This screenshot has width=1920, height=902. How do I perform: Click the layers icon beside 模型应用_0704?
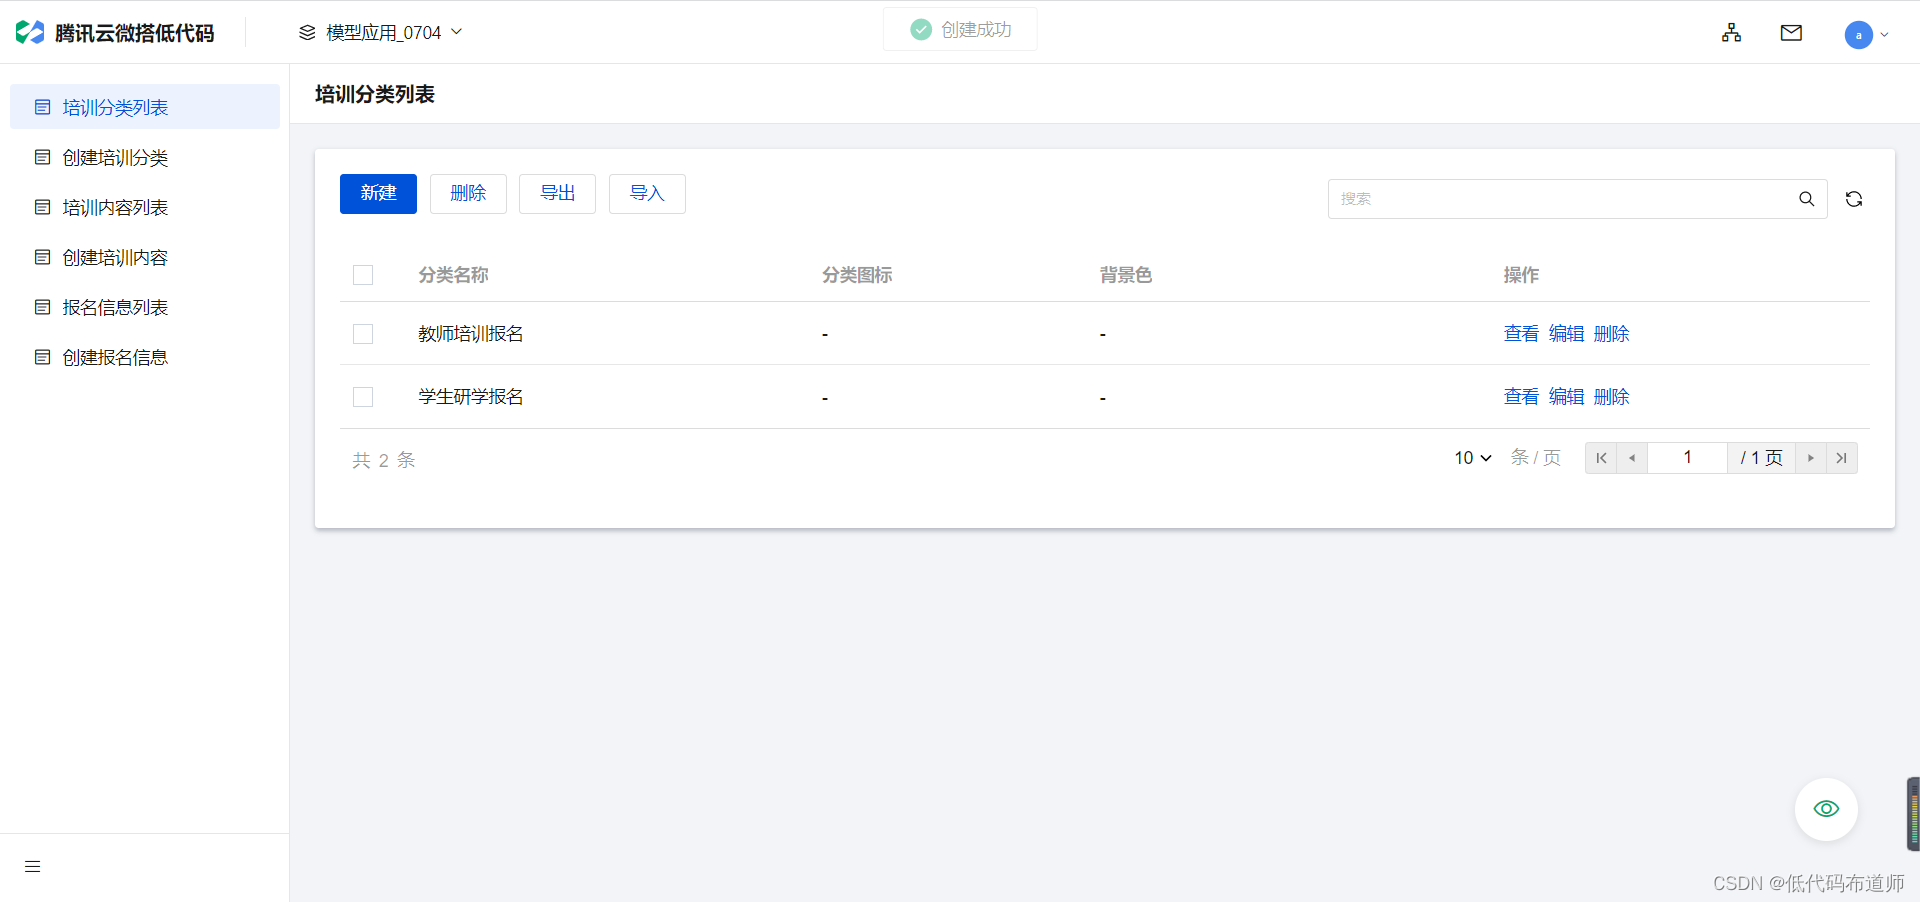point(307,33)
